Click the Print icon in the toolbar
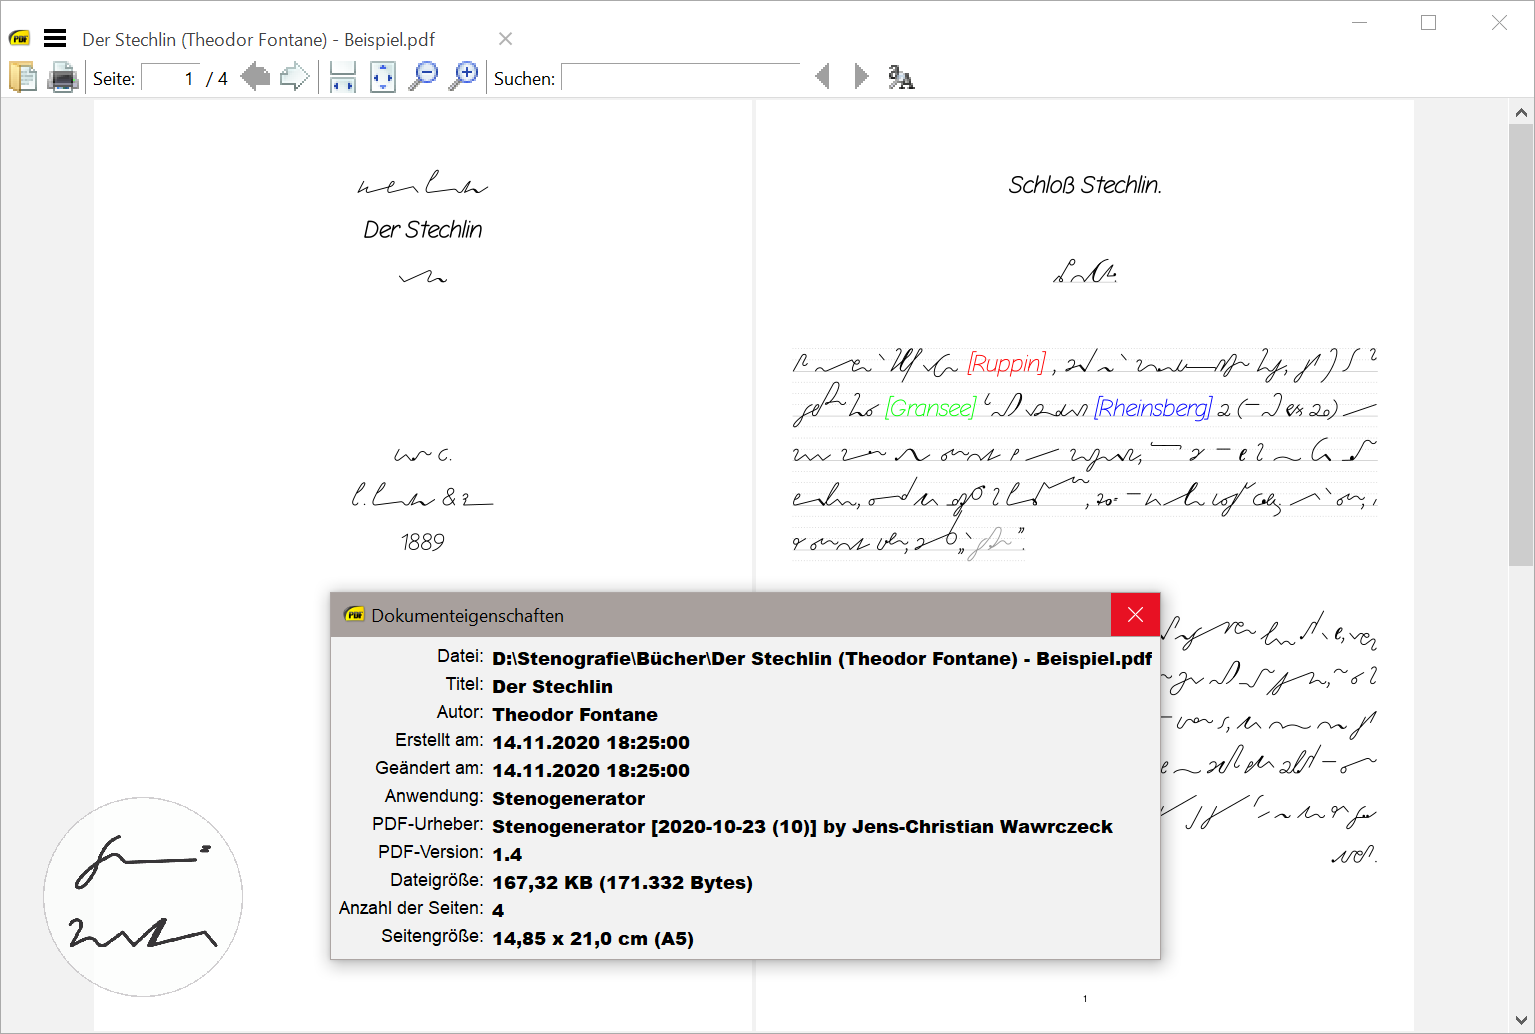The image size is (1535, 1034). click(63, 77)
